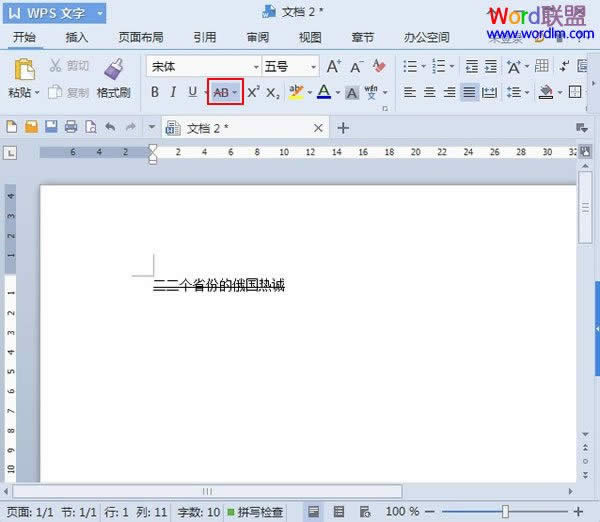Click the bullet list icon

pos(410,67)
